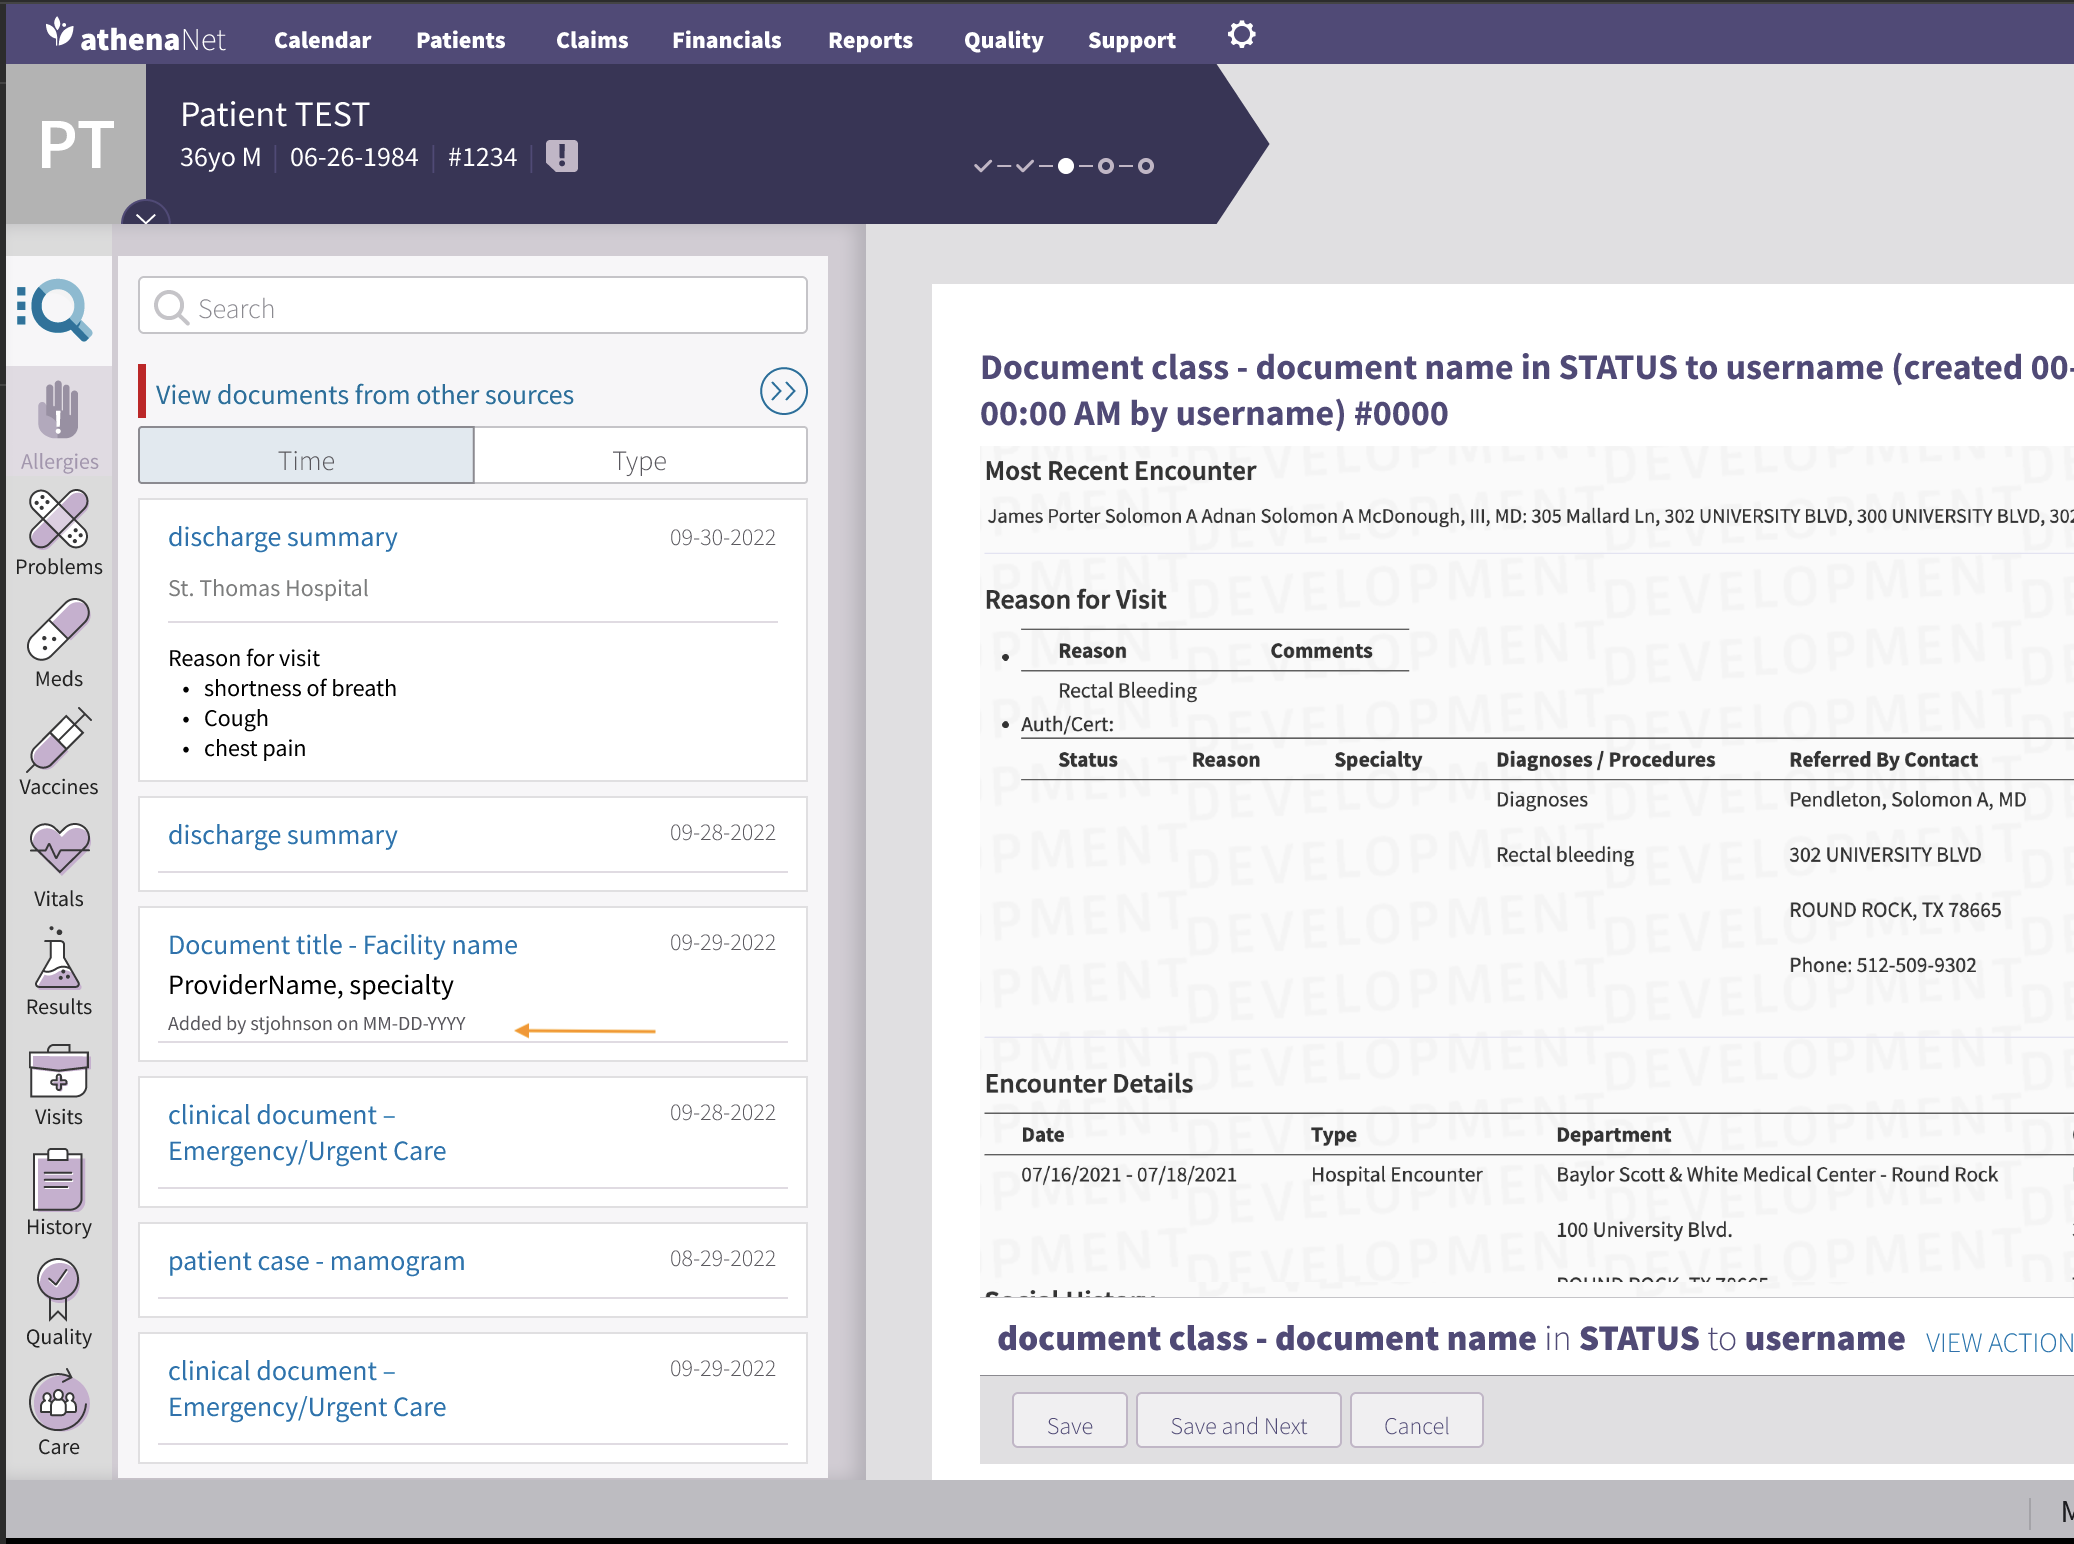This screenshot has height=1544, width=2074.
Task: Expand the patient banner chevron
Action: [x=146, y=216]
